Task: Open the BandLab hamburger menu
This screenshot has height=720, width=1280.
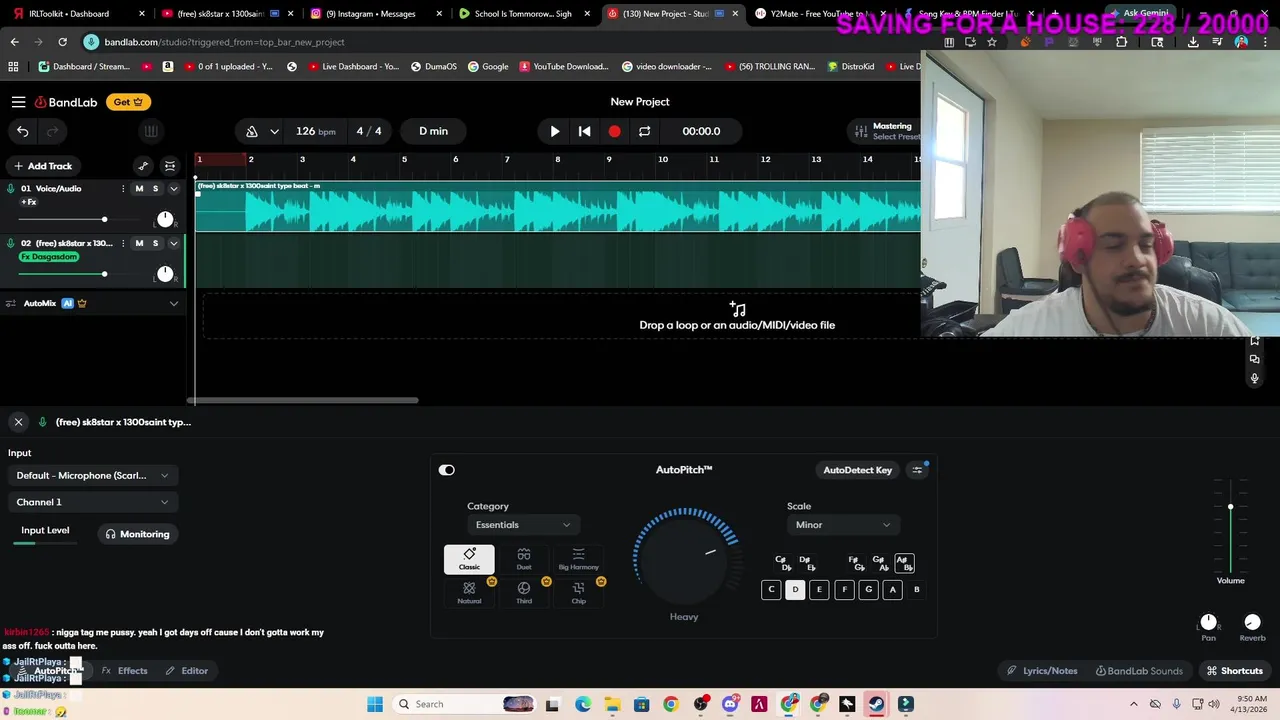Action: pyautogui.click(x=18, y=102)
